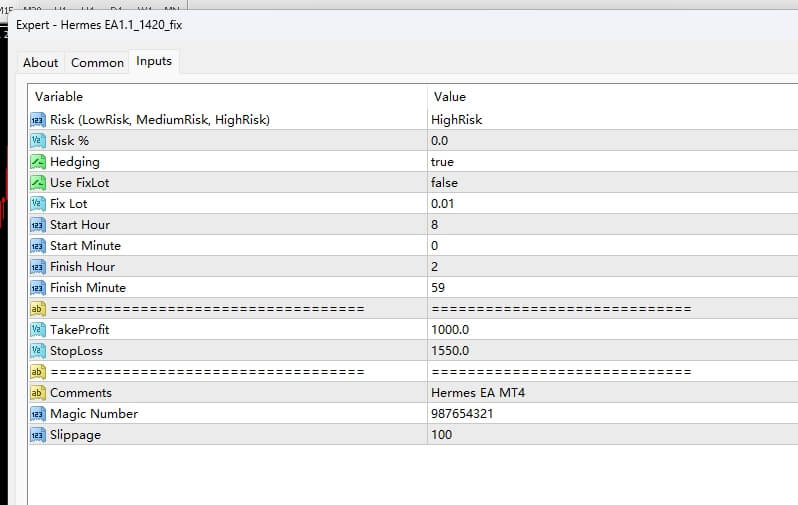Click the string icon beside Comments
798x505 pixels.
click(x=38, y=393)
